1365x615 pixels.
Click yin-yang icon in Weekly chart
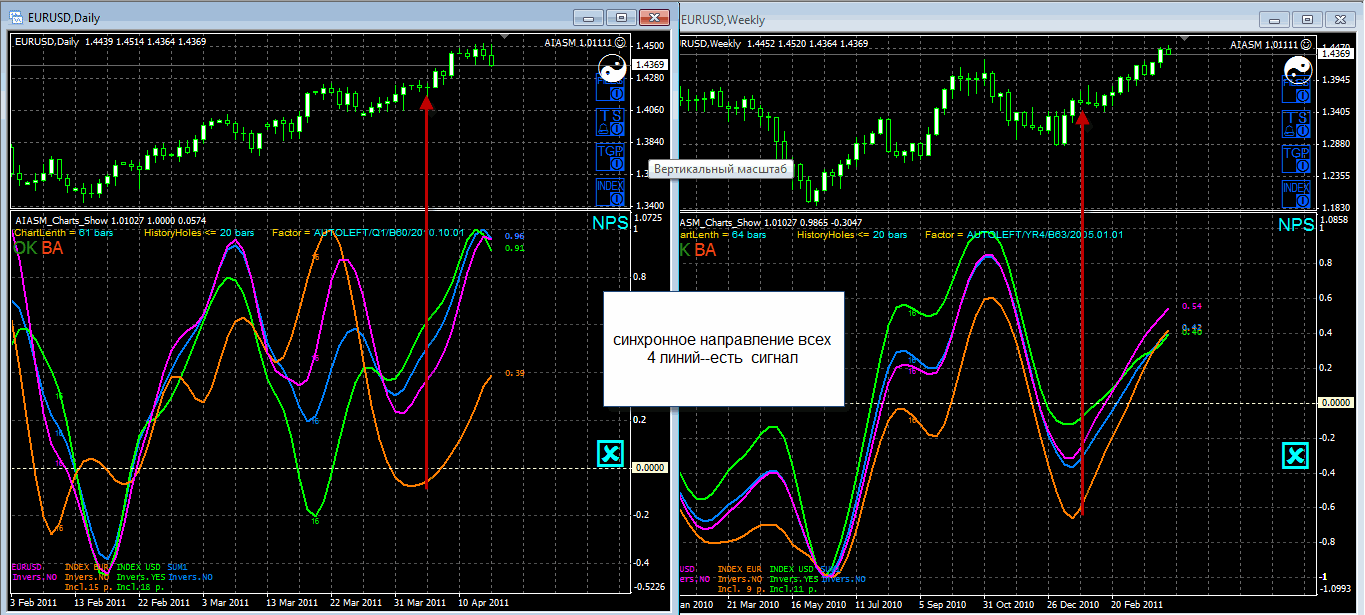(1297, 70)
